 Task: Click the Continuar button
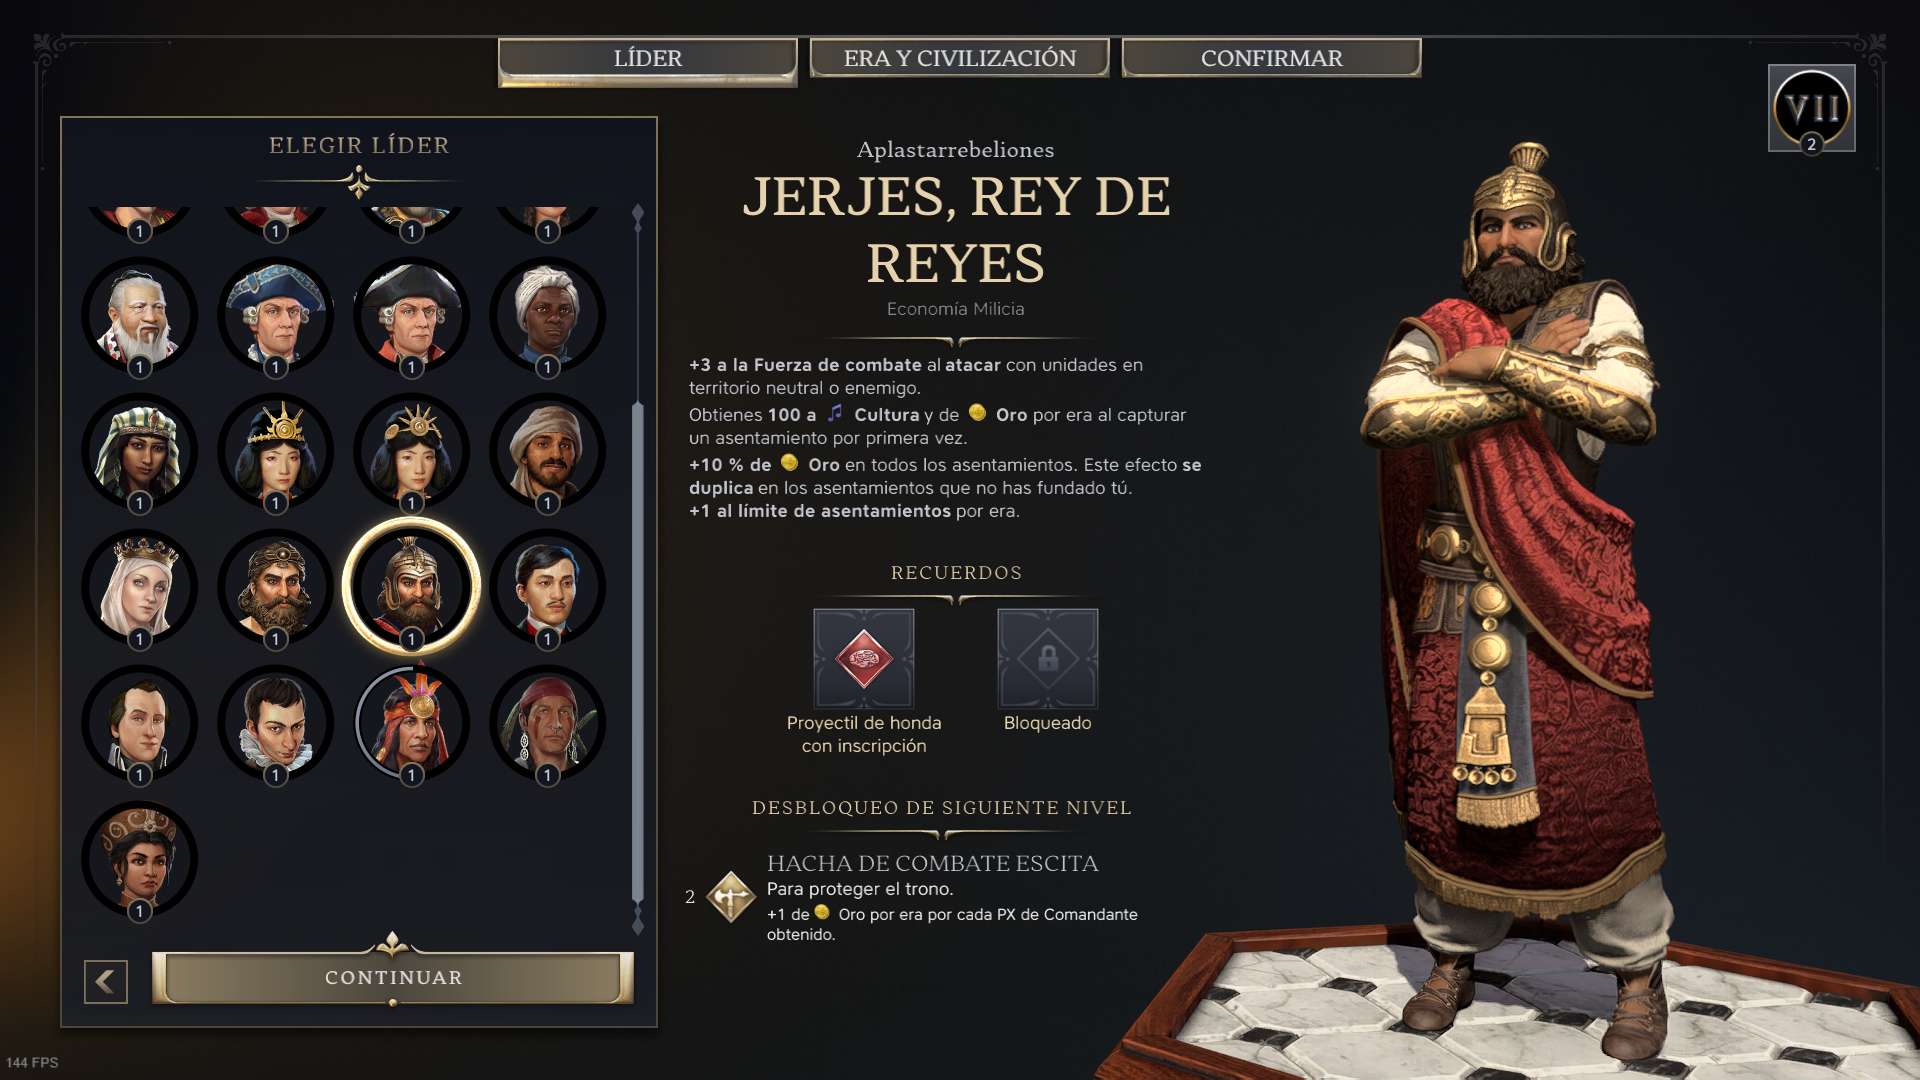tap(393, 977)
